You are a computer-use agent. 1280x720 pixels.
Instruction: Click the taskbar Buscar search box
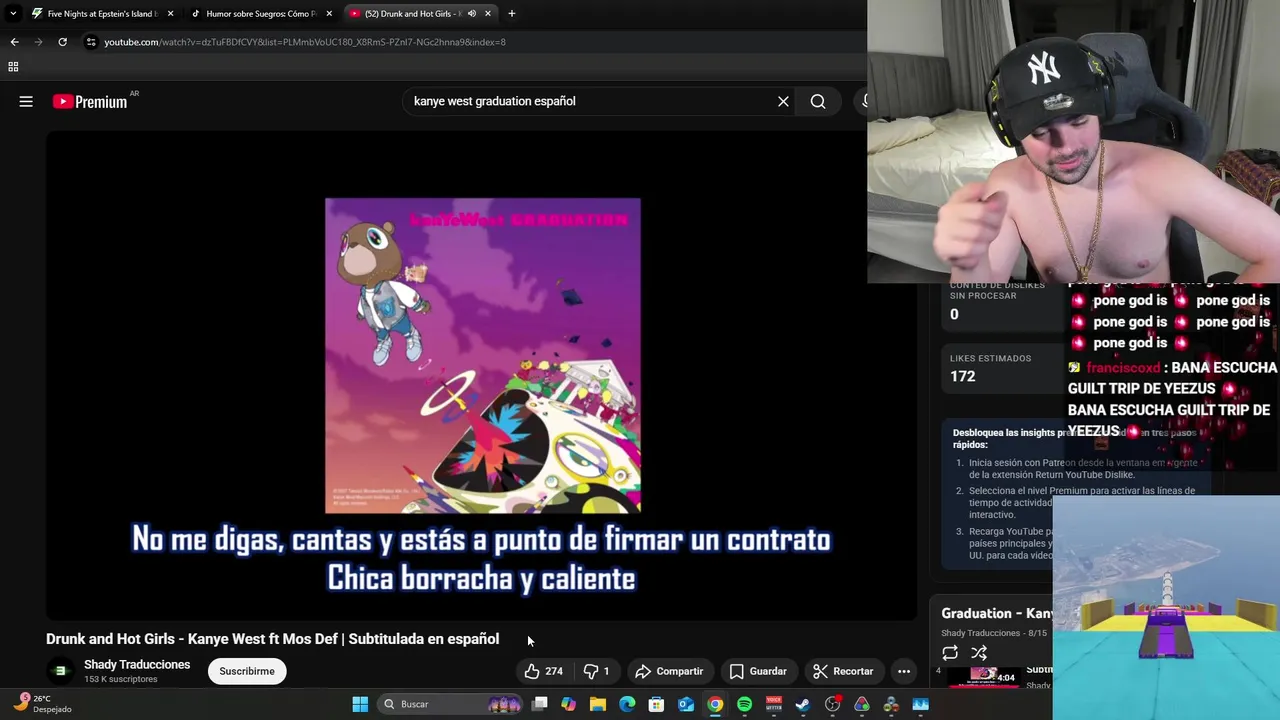pyautogui.click(x=450, y=704)
